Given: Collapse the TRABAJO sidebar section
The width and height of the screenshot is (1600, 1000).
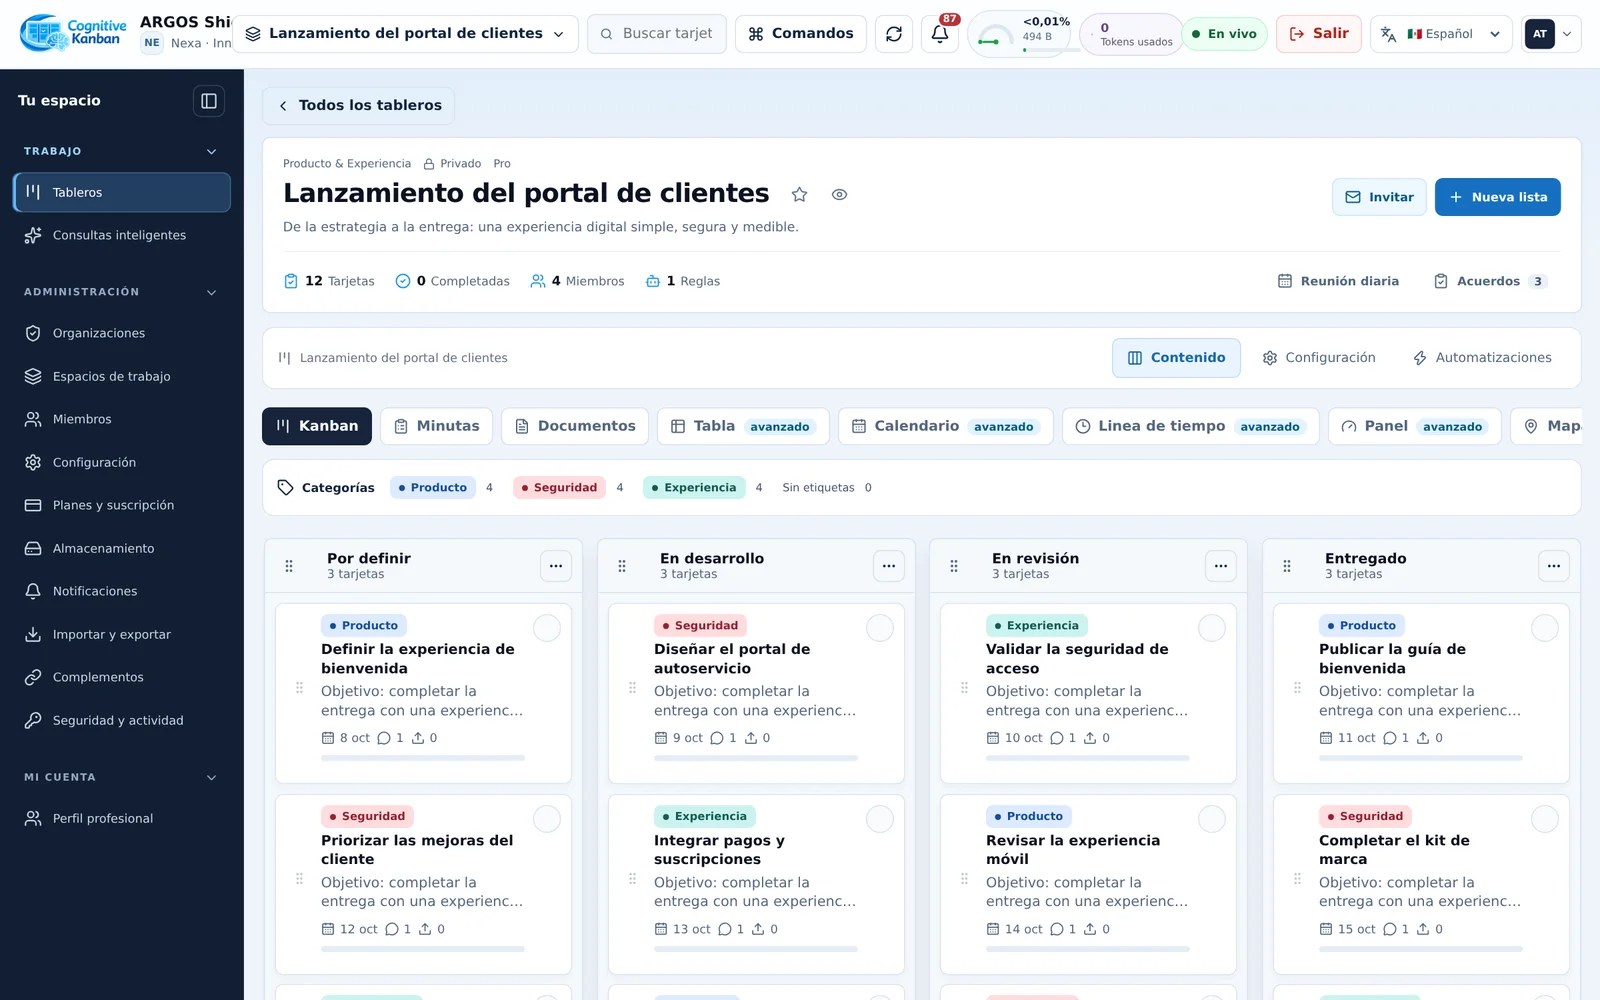Looking at the screenshot, I should point(211,151).
